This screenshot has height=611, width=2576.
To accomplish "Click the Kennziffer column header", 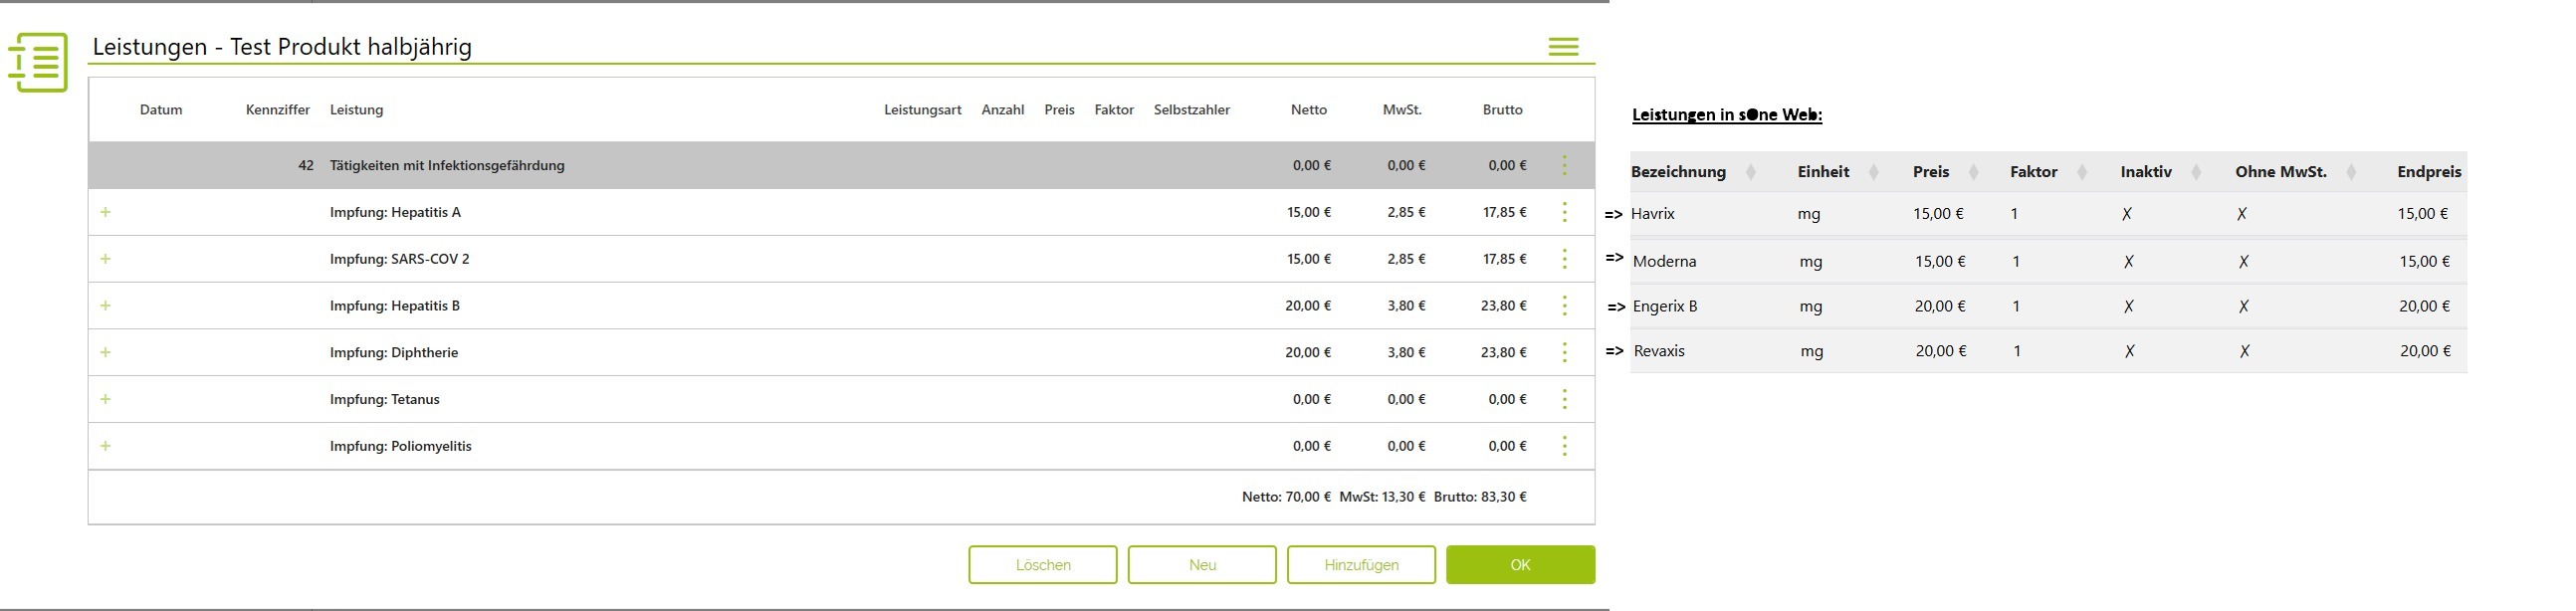I will 278,110.
